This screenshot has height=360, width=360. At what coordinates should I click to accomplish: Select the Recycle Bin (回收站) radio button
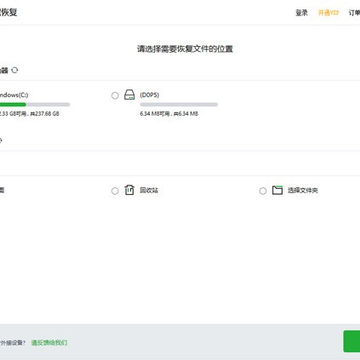coord(115,191)
